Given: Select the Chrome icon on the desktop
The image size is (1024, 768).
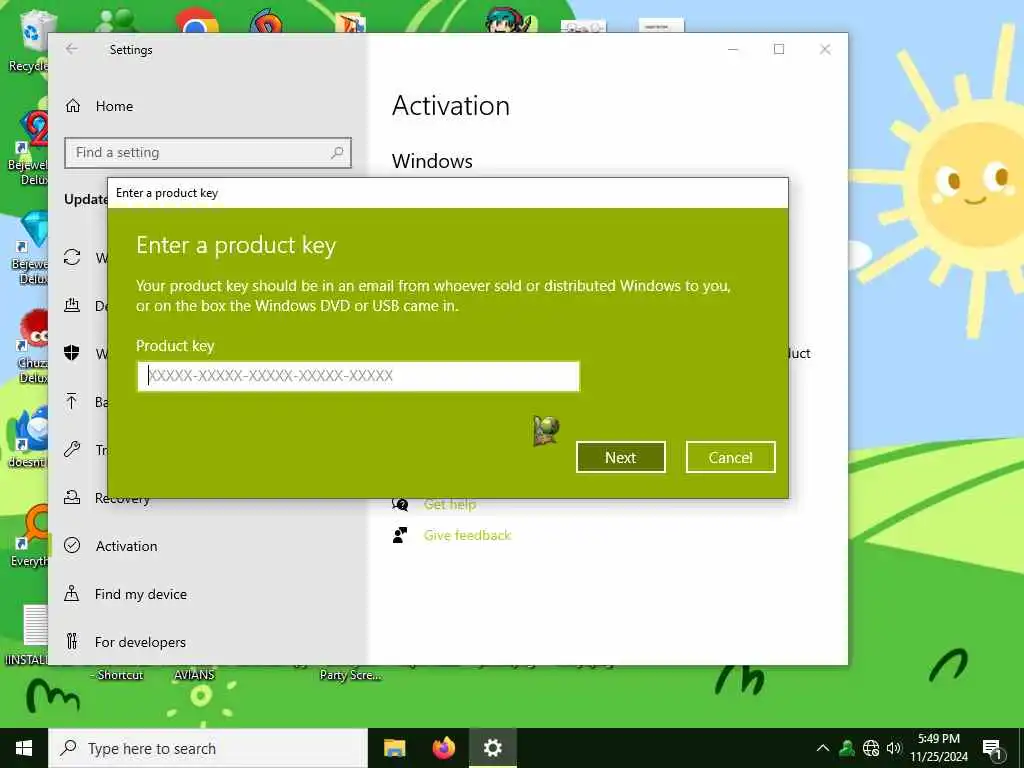Looking at the screenshot, I should click(x=196, y=21).
